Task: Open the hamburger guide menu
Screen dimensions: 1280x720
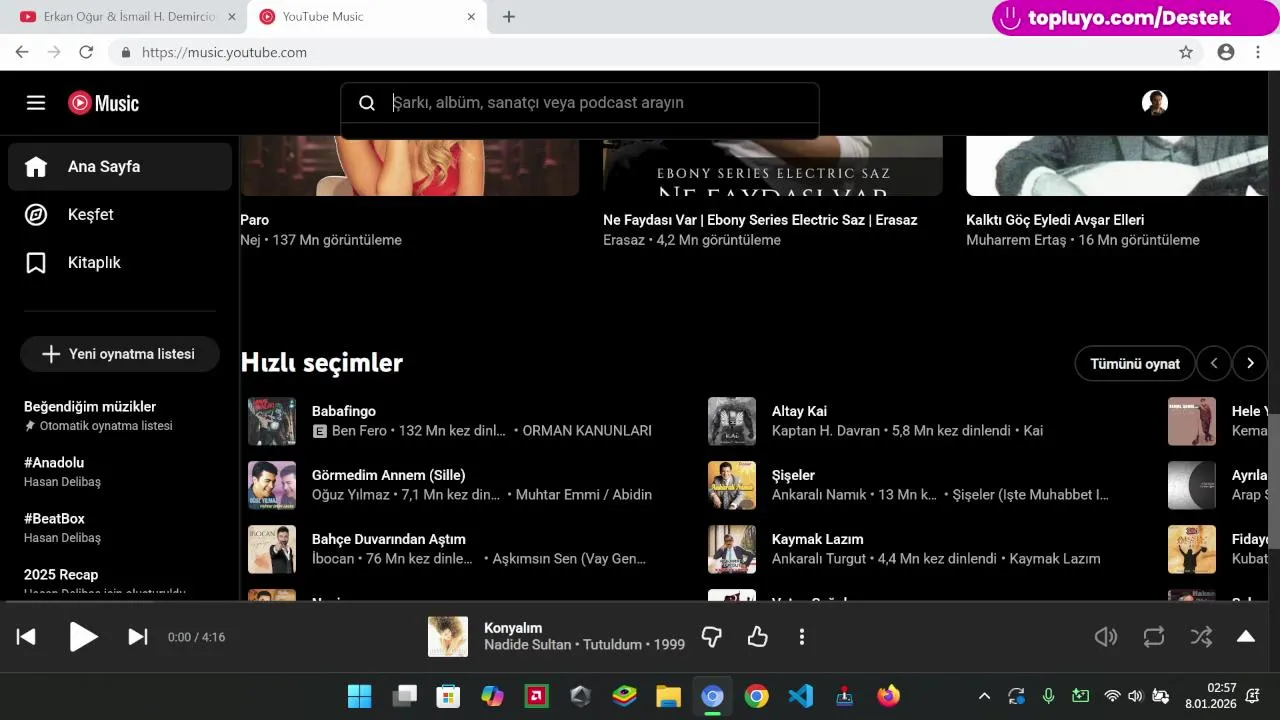Action: click(x=36, y=103)
